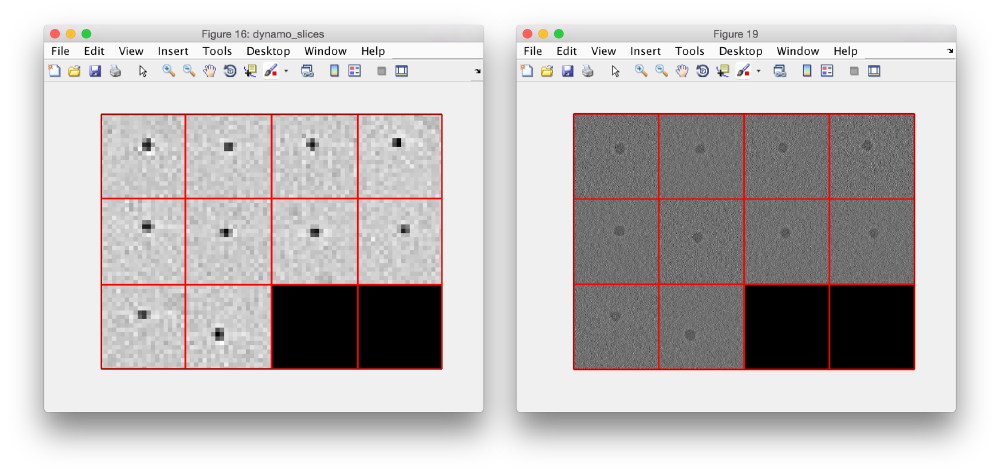Expand toolbar overflow arrow in Figure 16
1000x475 pixels.
(x=478, y=72)
